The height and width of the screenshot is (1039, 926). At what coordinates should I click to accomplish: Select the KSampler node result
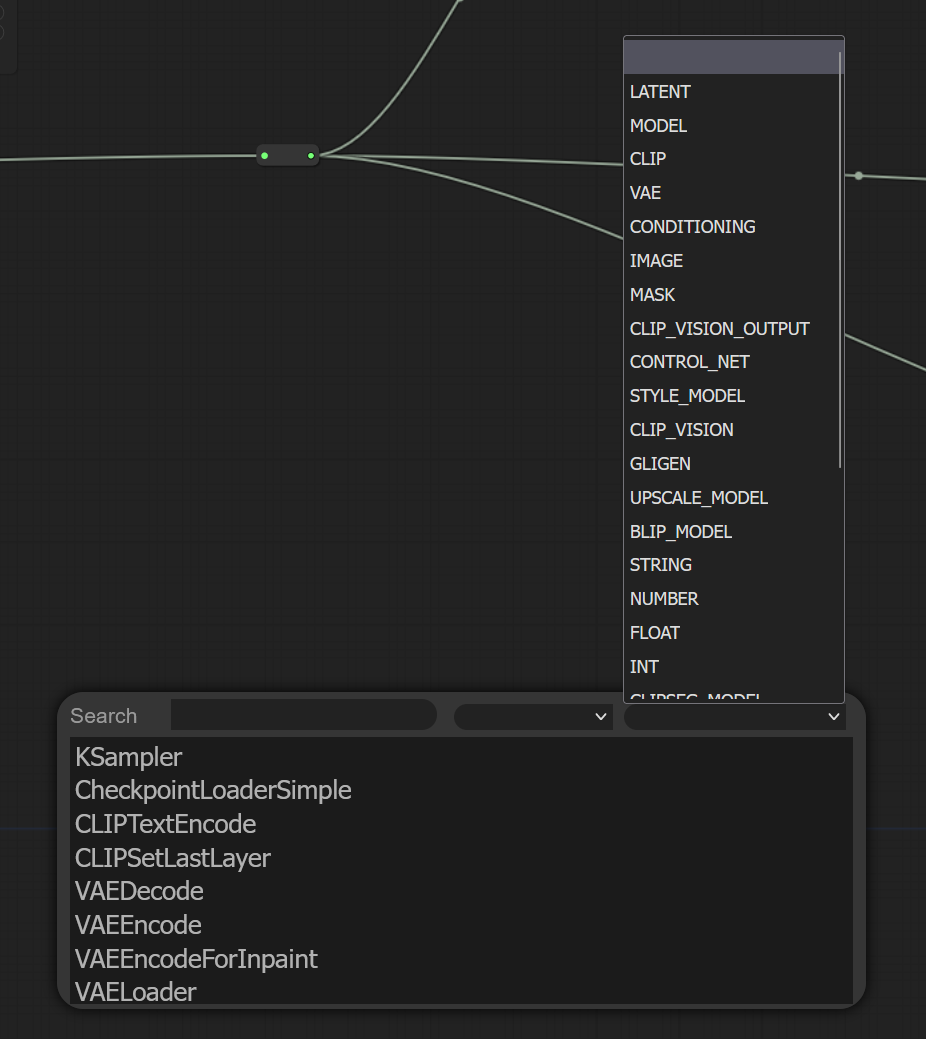click(x=128, y=757)
